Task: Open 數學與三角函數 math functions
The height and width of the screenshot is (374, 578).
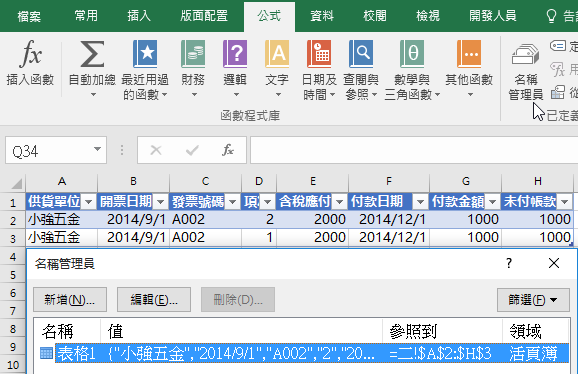Action: click(412, 54)
